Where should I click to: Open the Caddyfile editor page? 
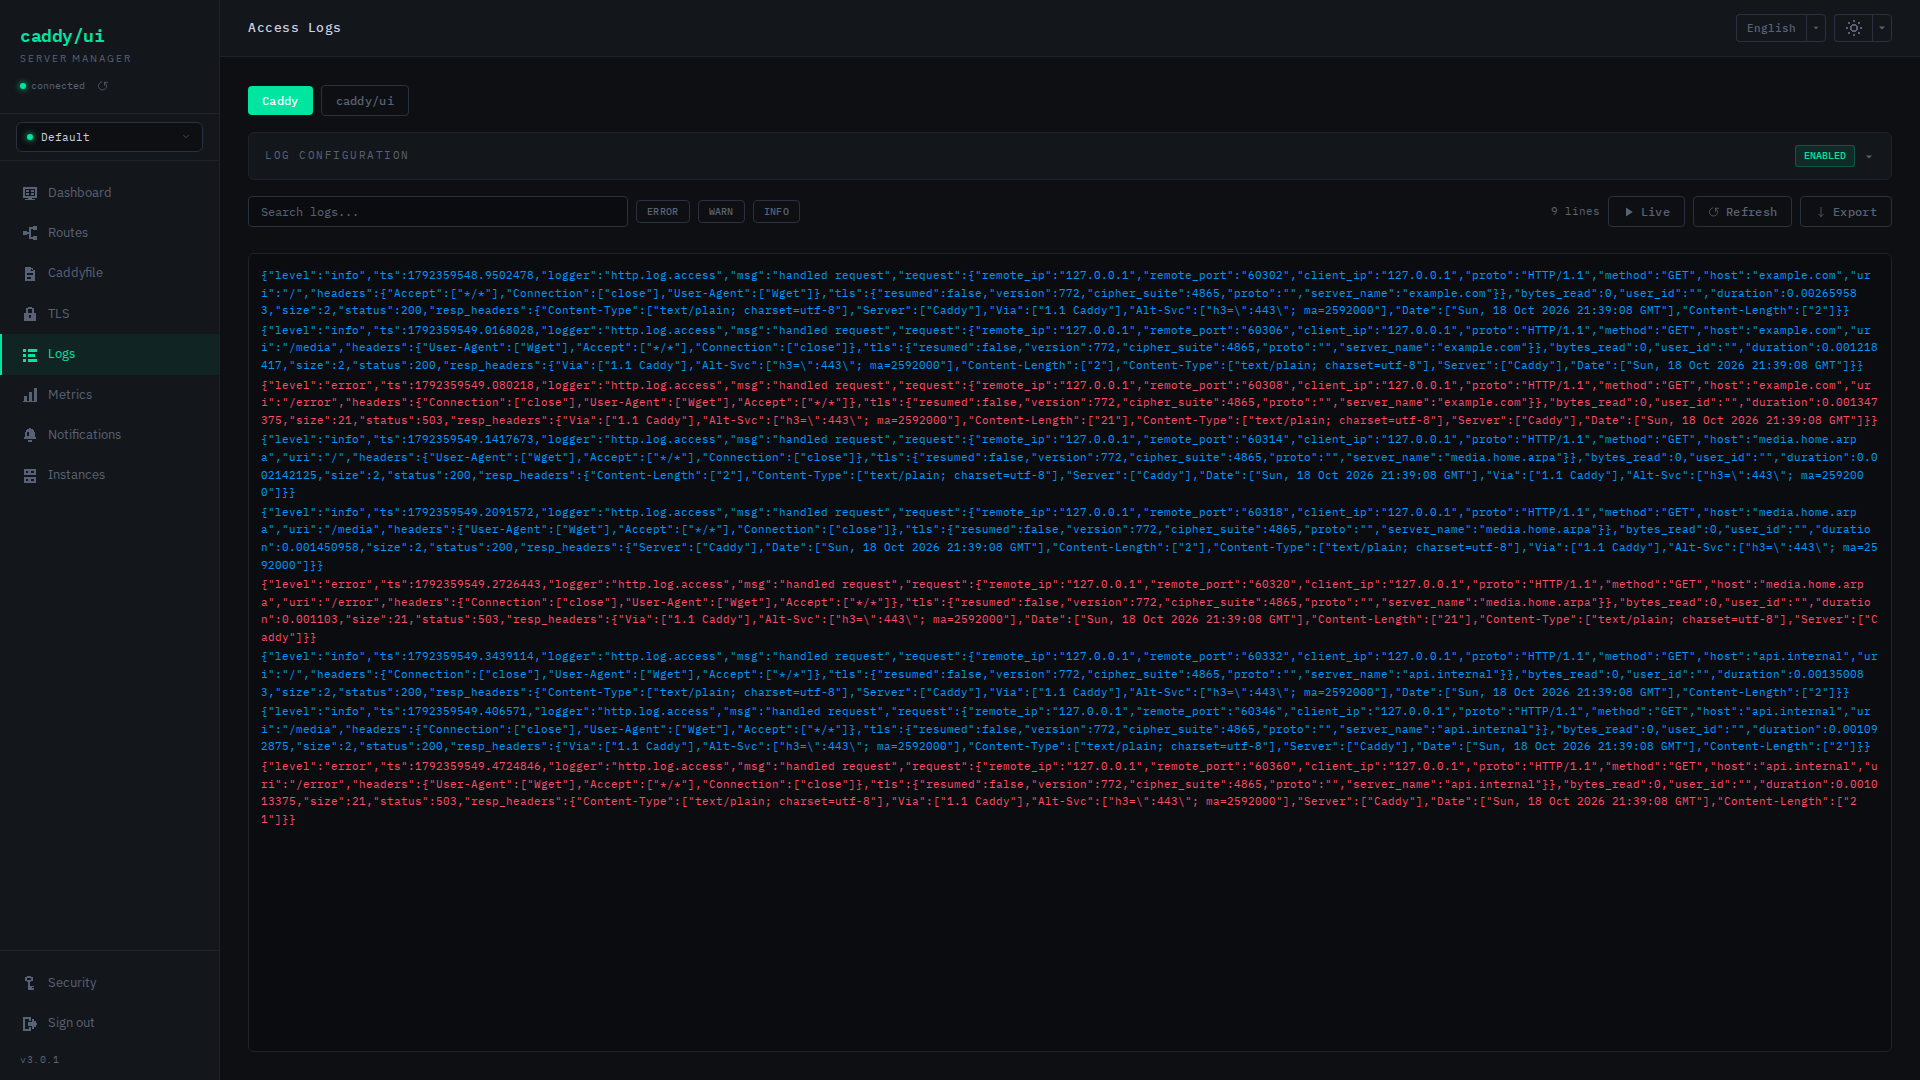pyautogui.click(x=109, y=273)
